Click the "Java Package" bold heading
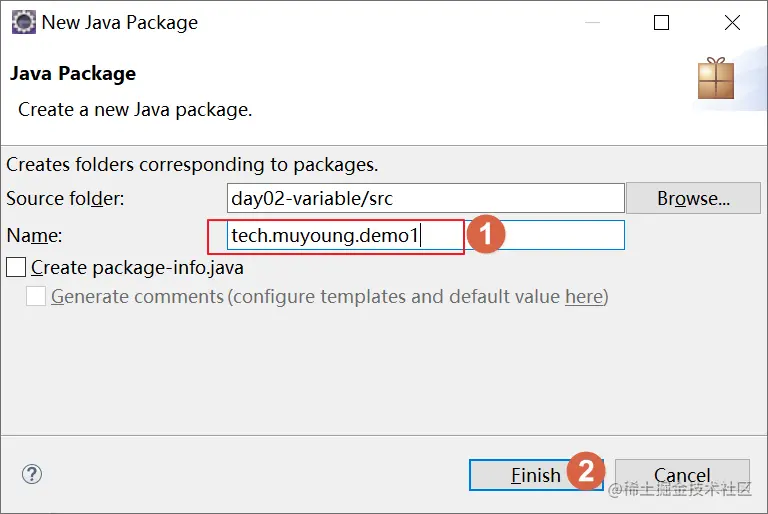The width and height of the screenshot is (768, 514). (x=72, y=73)
